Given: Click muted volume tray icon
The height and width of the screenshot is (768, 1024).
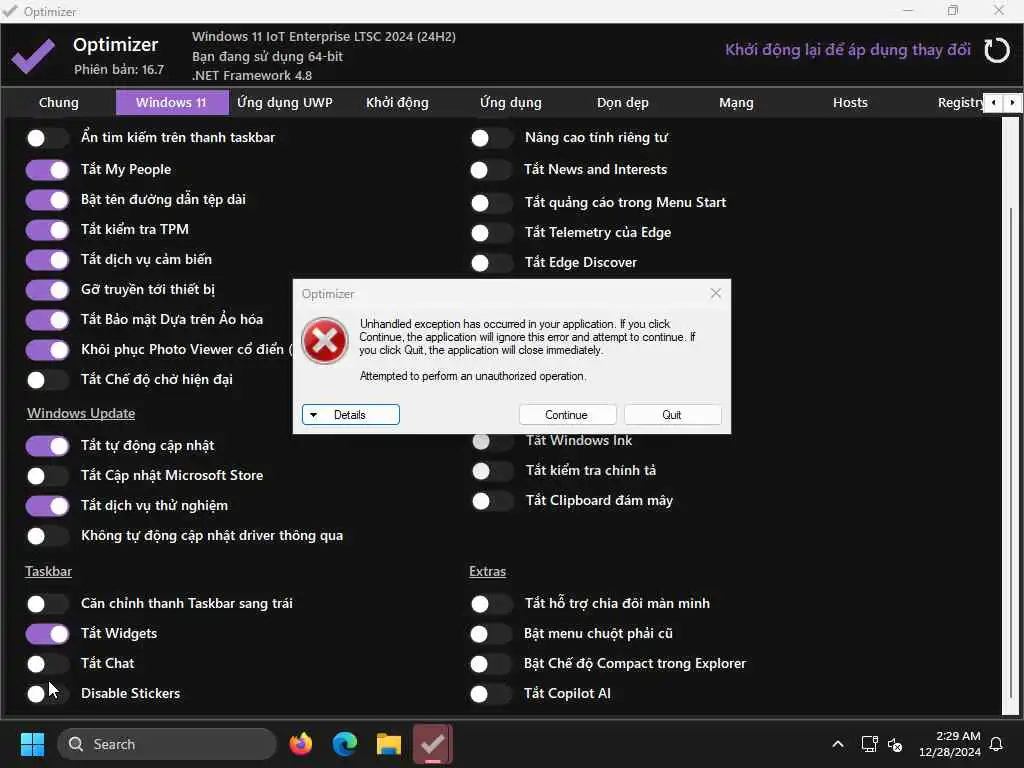Looking at the screenshot, I should click(895, 744).
